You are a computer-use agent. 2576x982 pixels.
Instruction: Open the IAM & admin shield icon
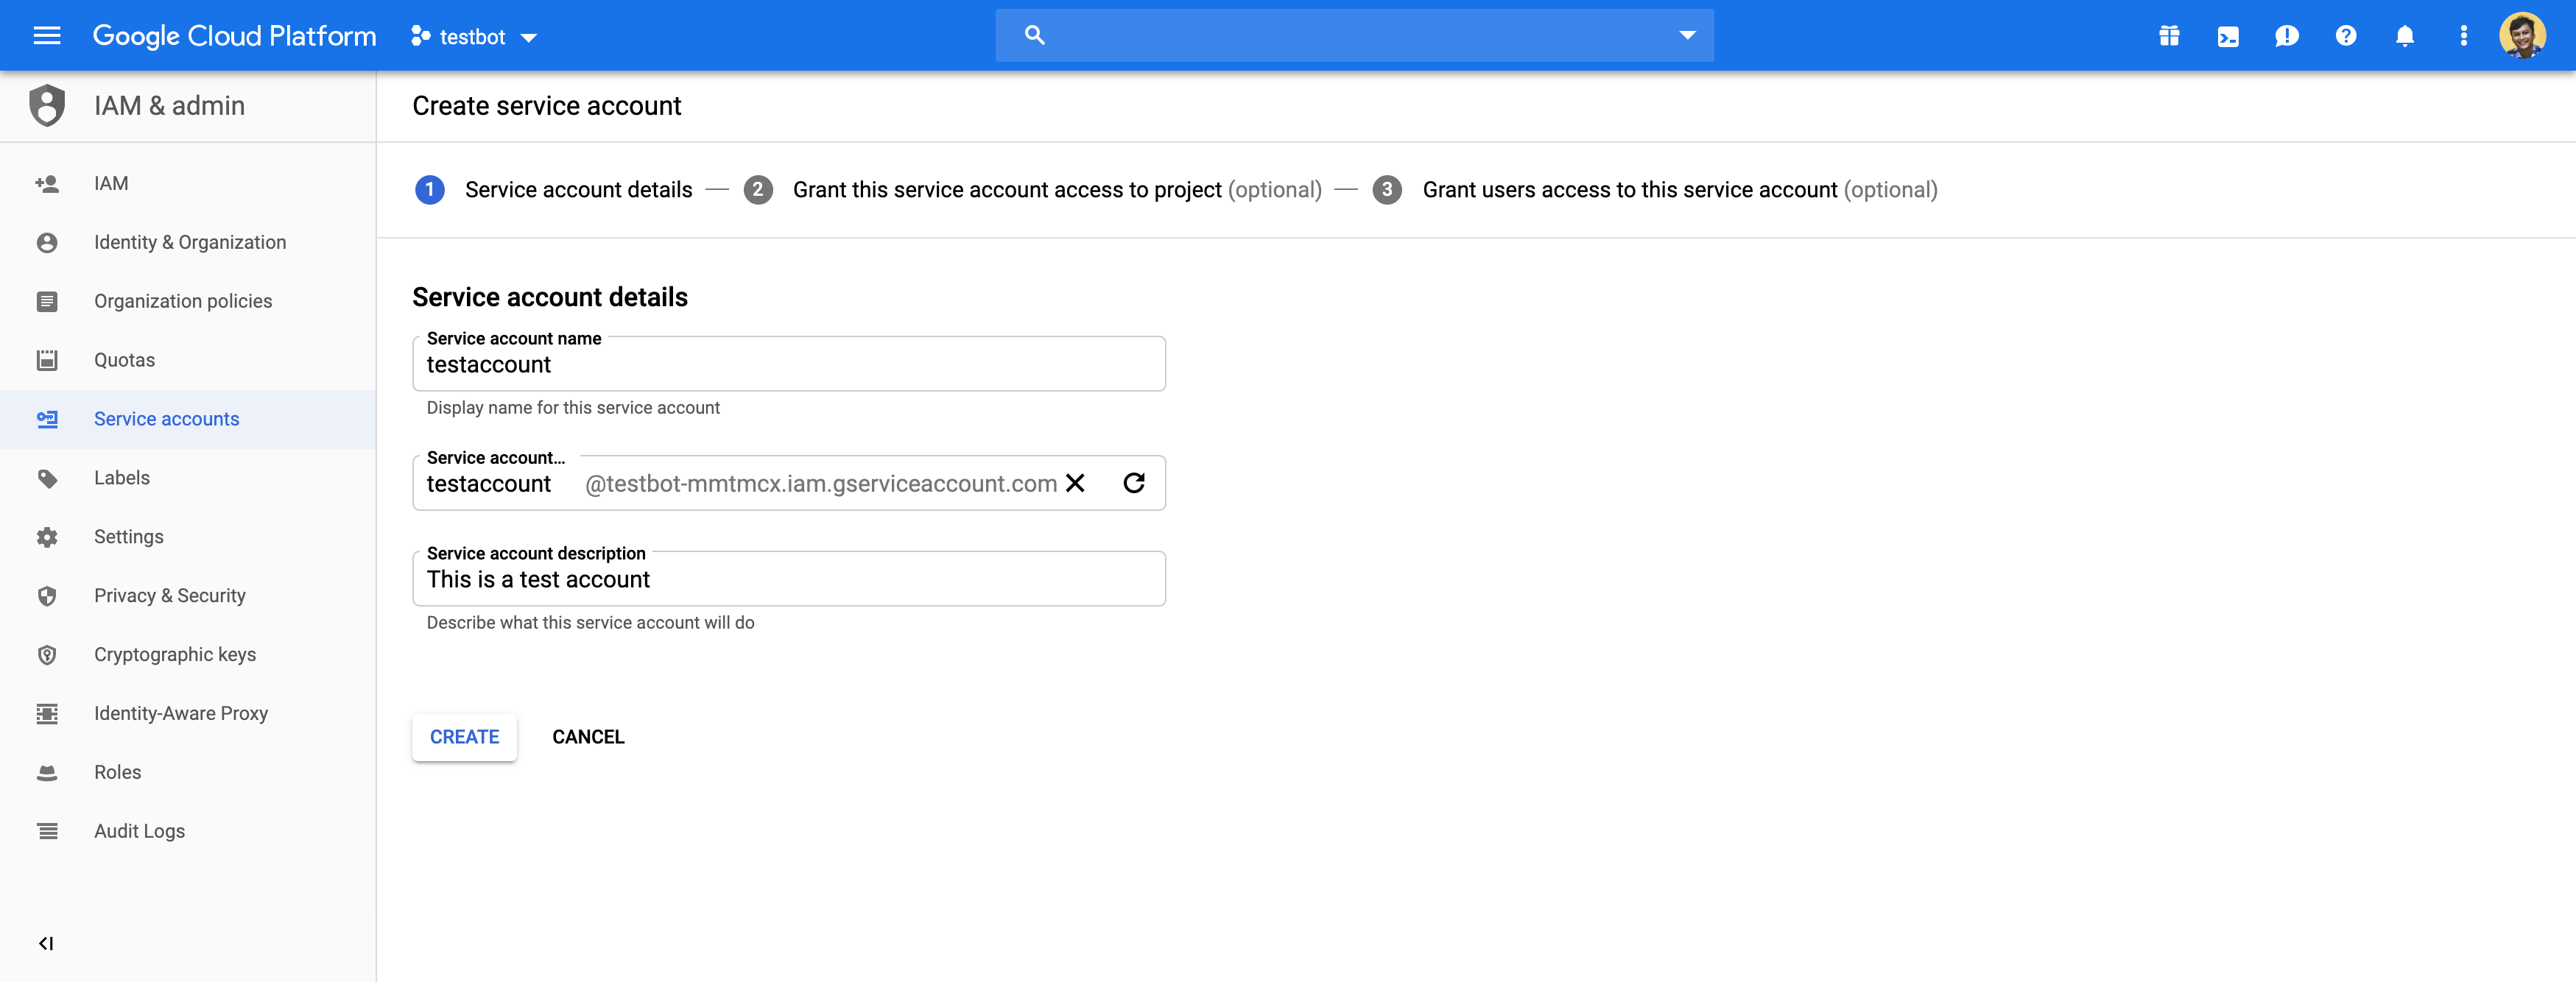[x=47, y=105]
